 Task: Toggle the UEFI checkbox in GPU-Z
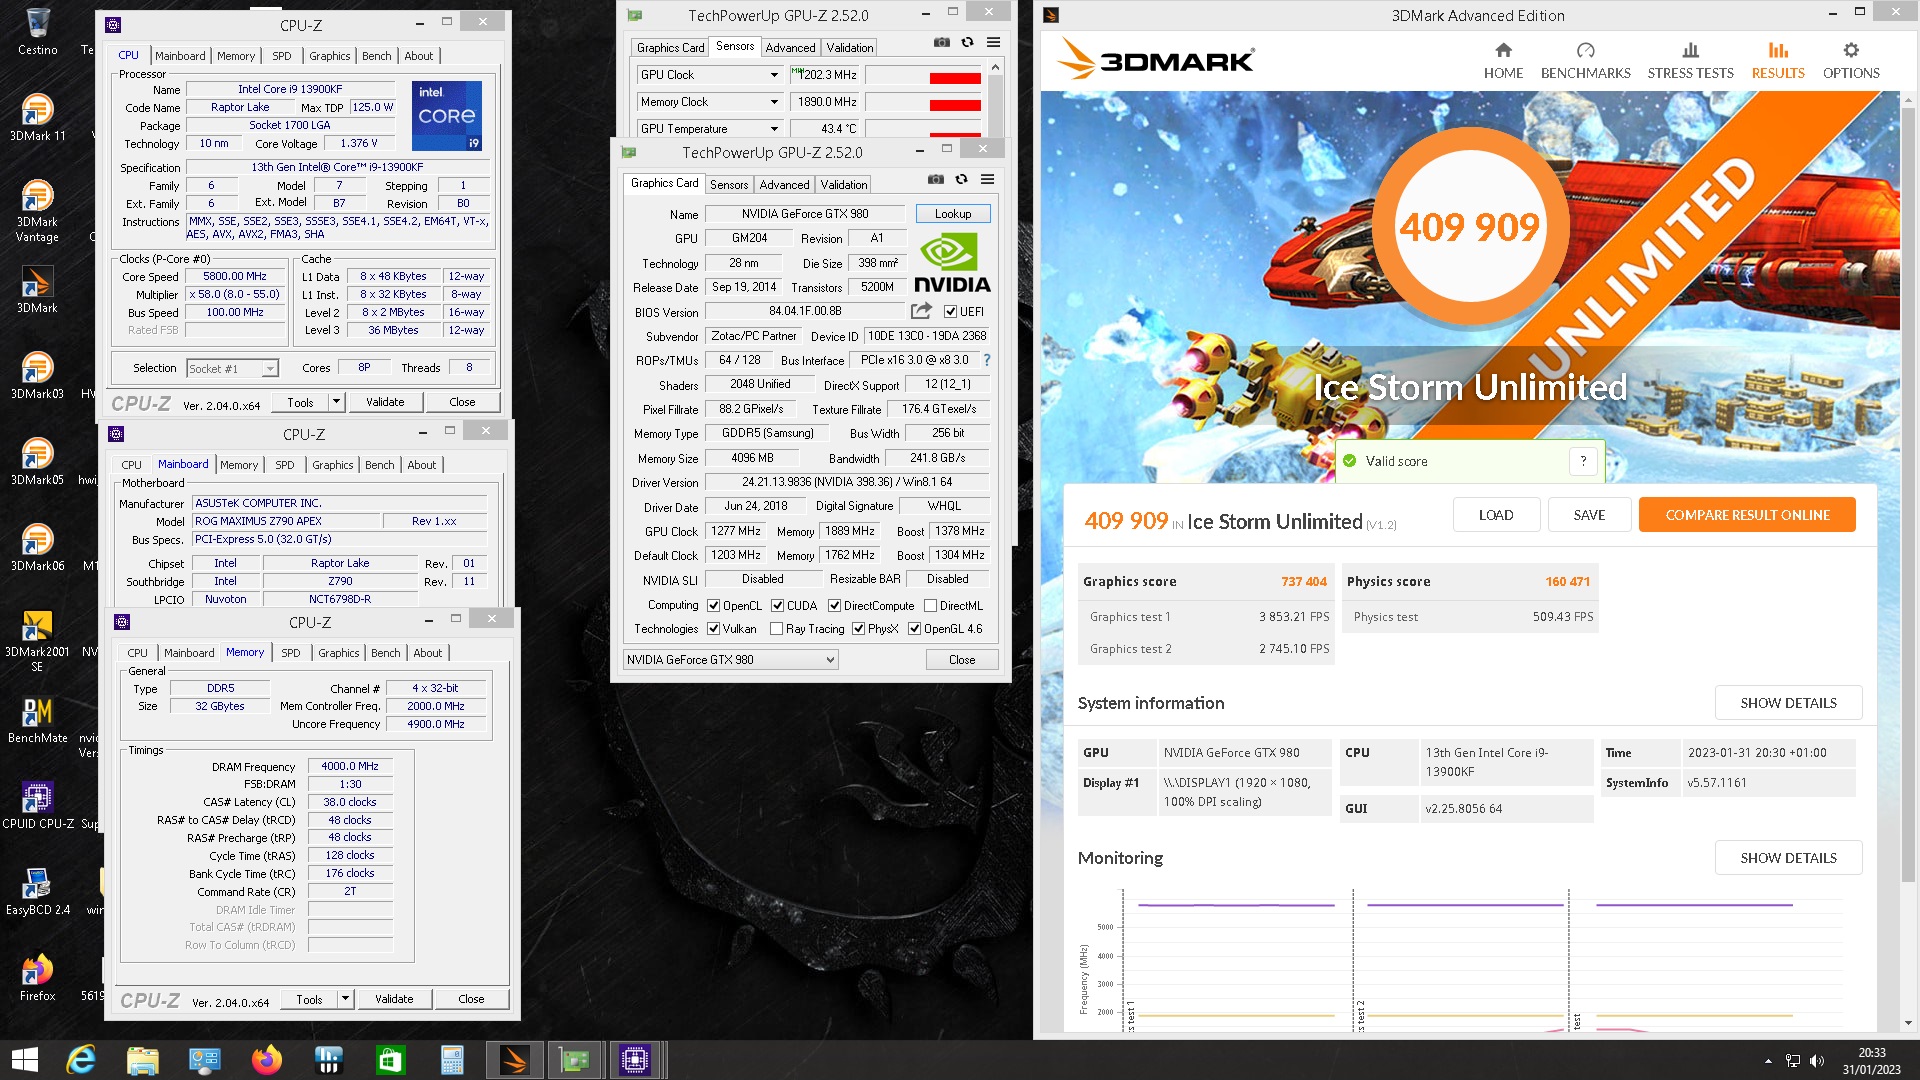(x=950, y=311)
